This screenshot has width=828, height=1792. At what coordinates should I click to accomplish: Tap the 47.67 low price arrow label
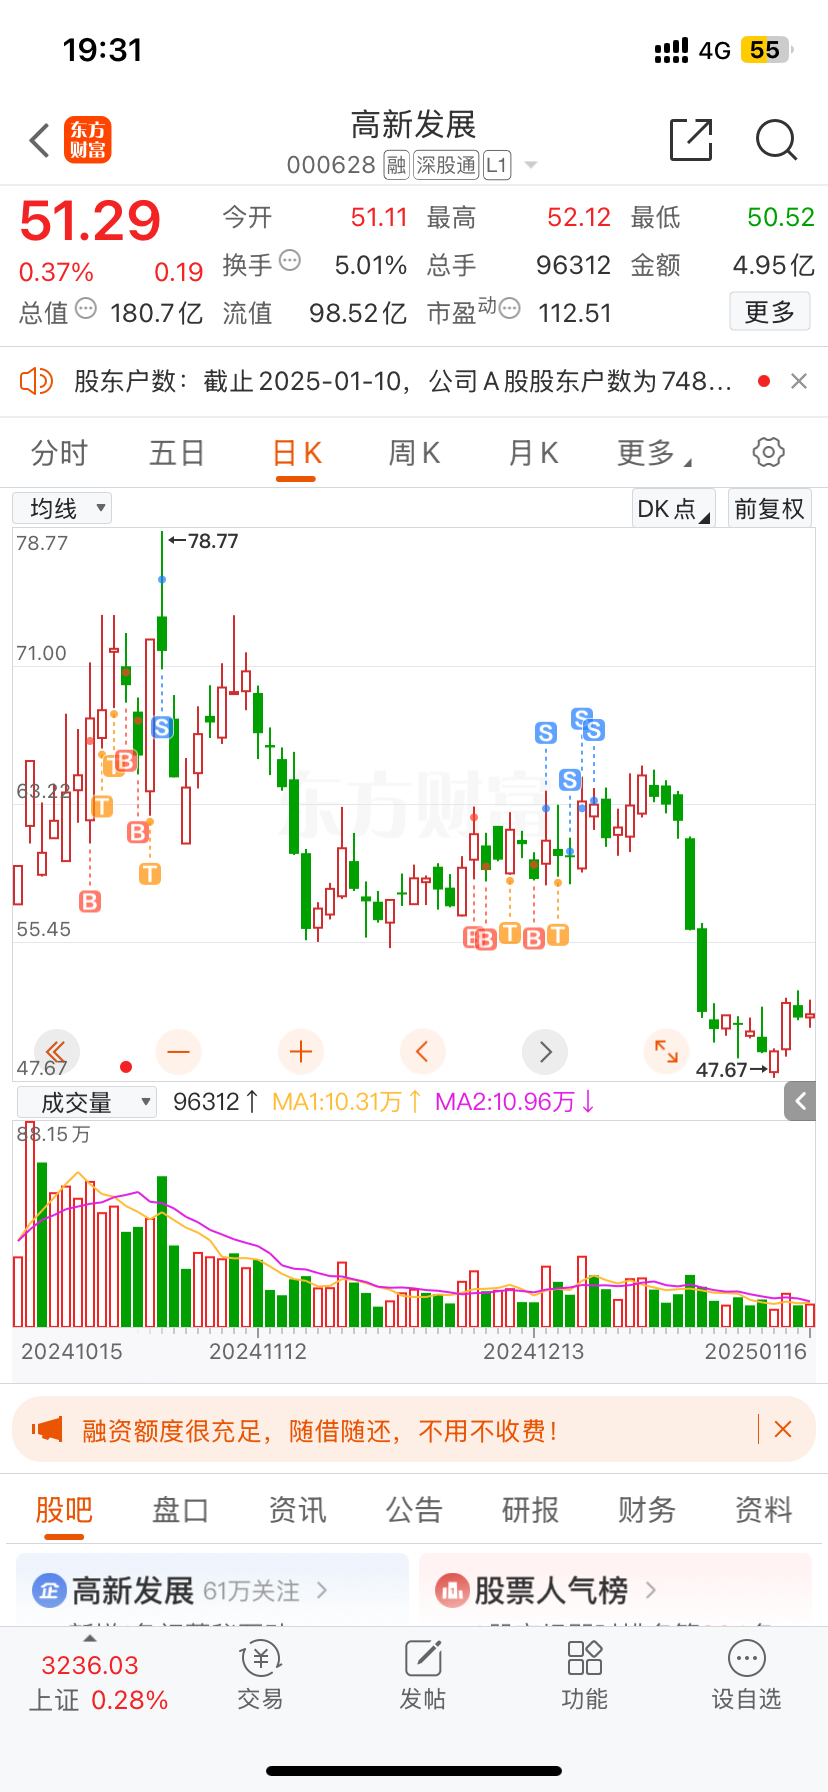(x=732, y=1069)
